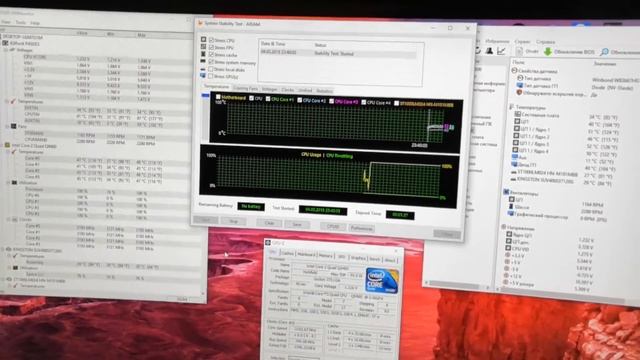Viewport: 640px width, 360px height.
Task: Switch to the Statistics tab in Stability Test
Action: point(324,91)
